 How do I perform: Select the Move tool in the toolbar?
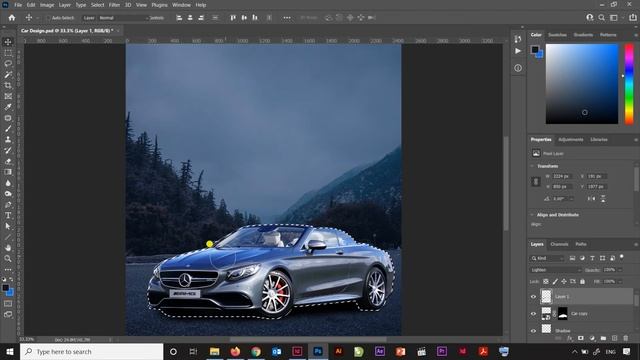[x=8, y=42]
